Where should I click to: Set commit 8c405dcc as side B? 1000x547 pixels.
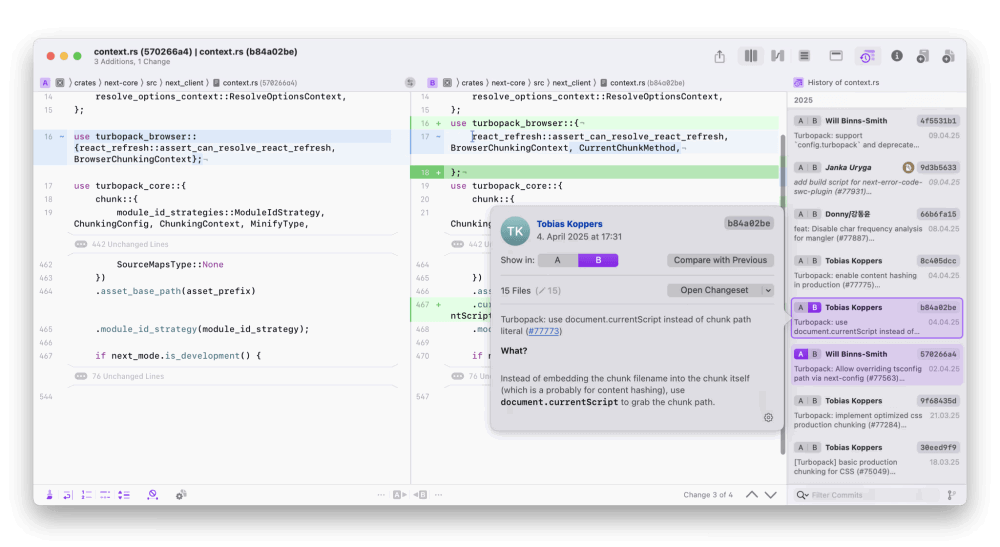coord(814,261)
